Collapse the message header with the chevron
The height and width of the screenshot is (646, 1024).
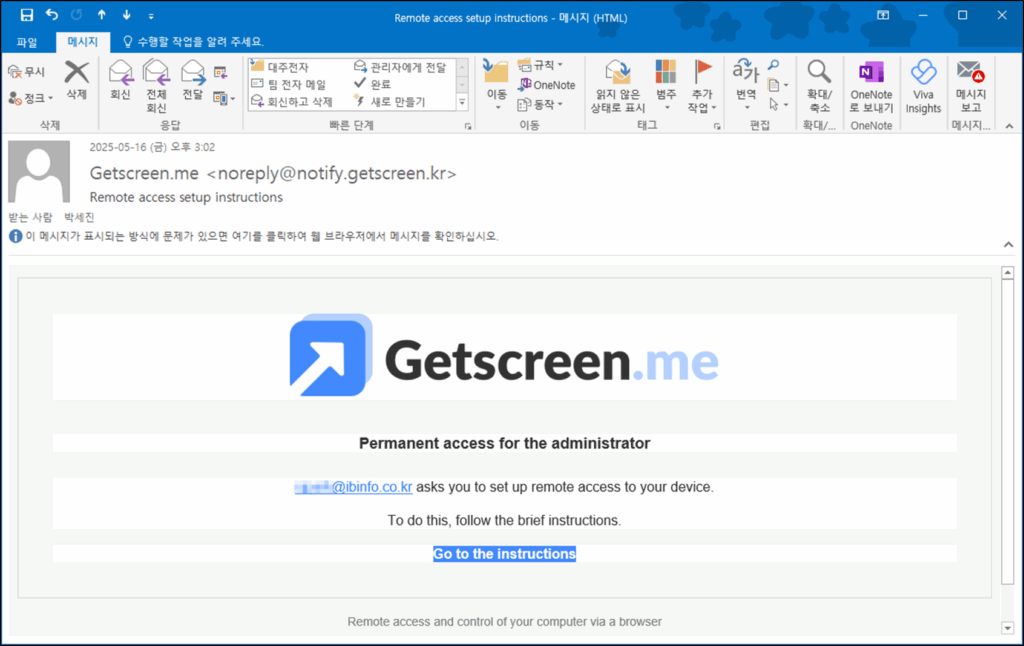point(1008,244)
